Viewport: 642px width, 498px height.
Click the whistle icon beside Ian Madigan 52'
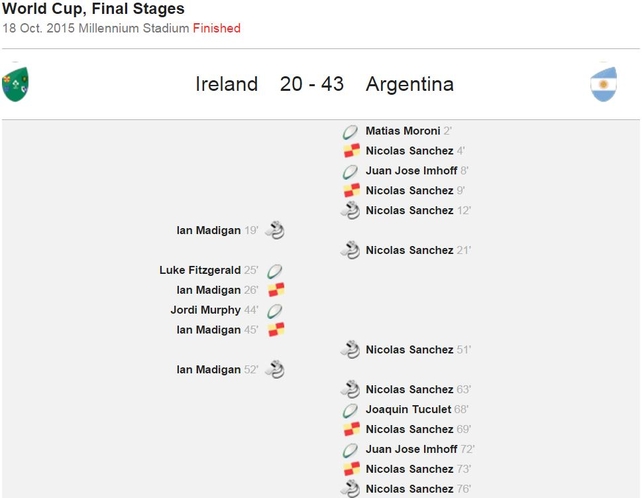[275, 369]
